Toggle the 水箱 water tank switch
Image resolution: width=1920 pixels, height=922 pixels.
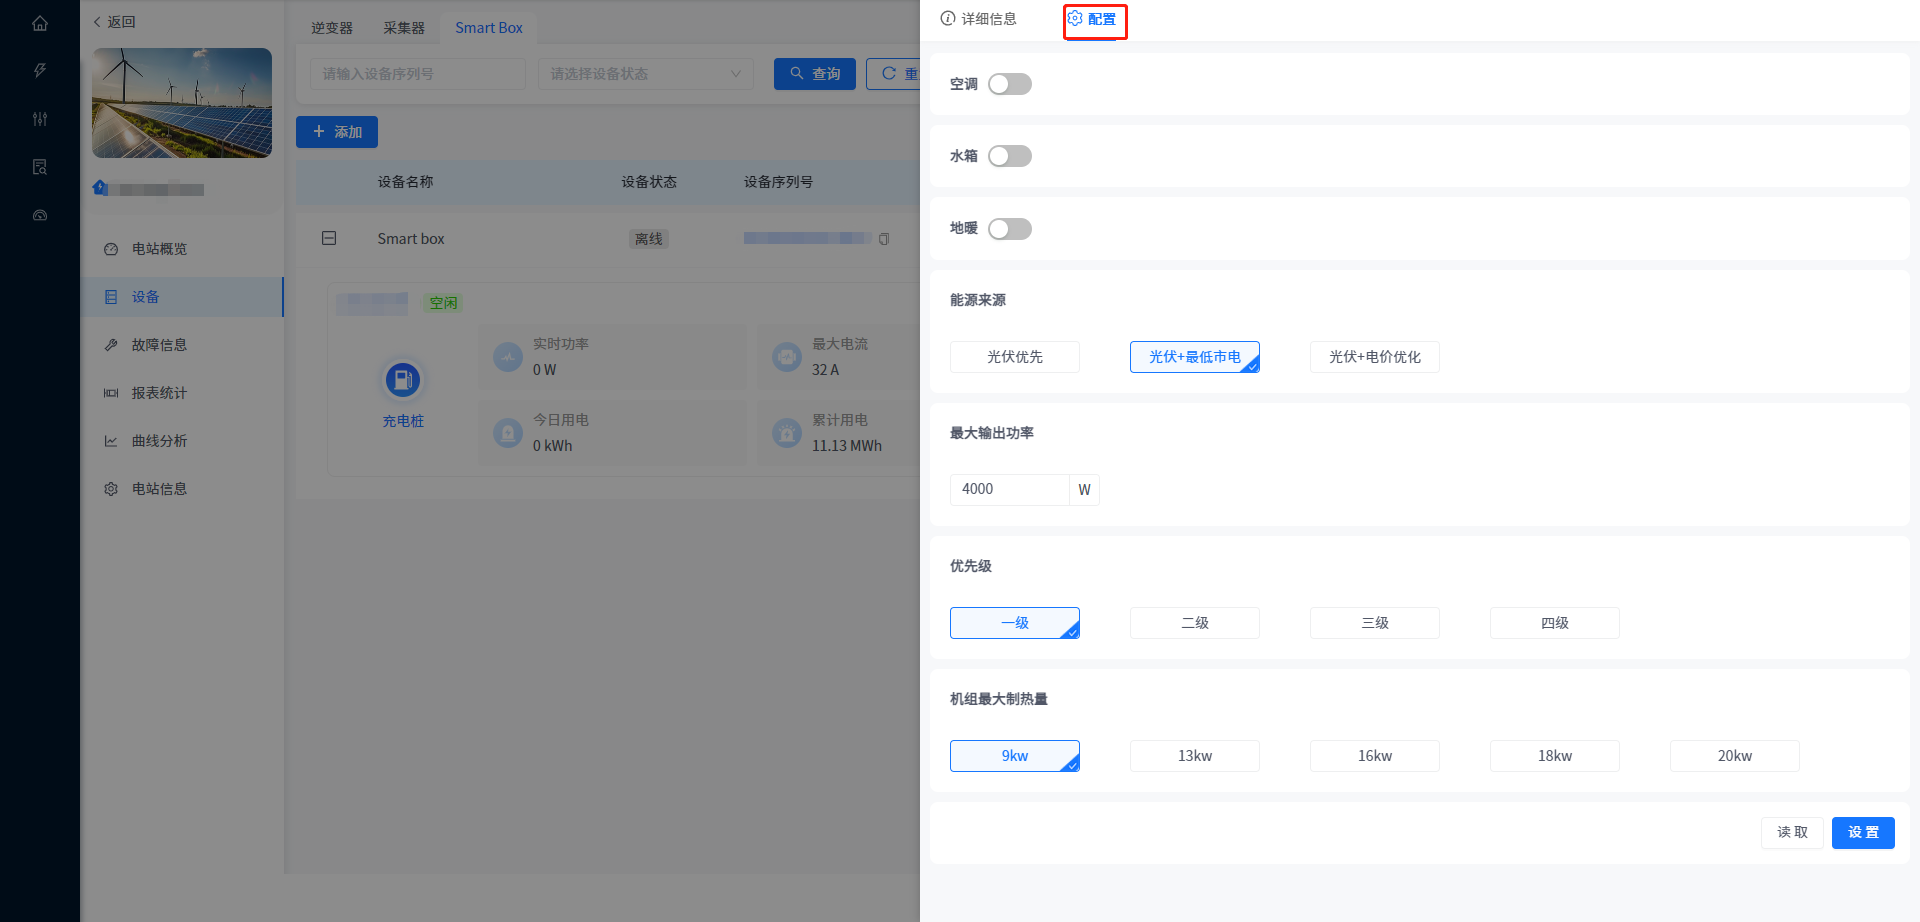pos(1009,156)
